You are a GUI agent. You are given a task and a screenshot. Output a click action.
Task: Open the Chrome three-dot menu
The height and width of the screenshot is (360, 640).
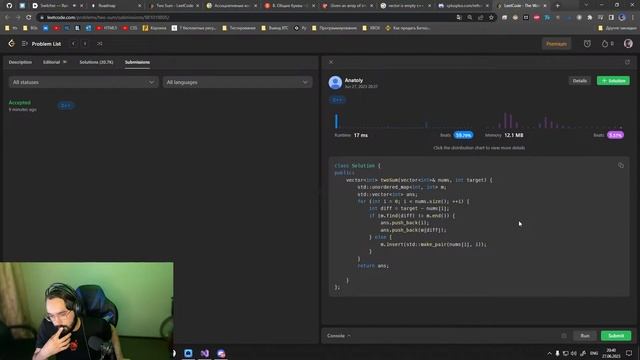(633, 18)
